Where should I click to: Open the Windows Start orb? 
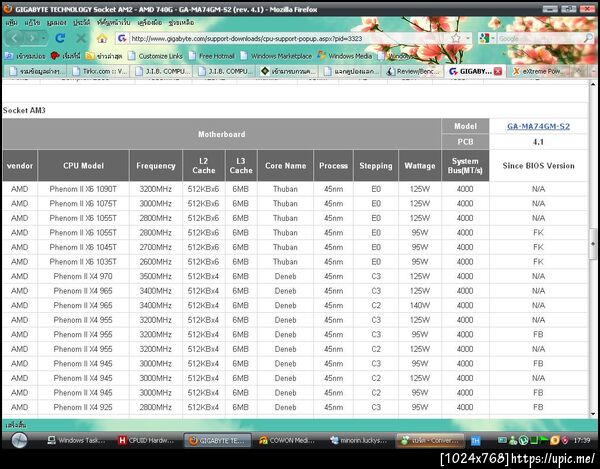tap(19, 440)
